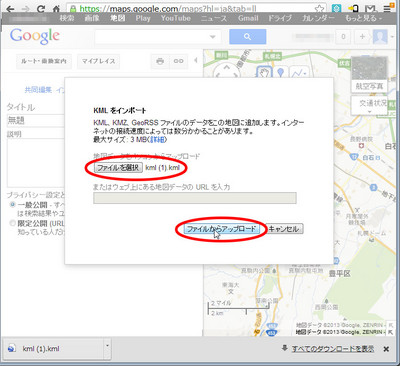
Task: Show all downloads link
Action: (333, 349)
